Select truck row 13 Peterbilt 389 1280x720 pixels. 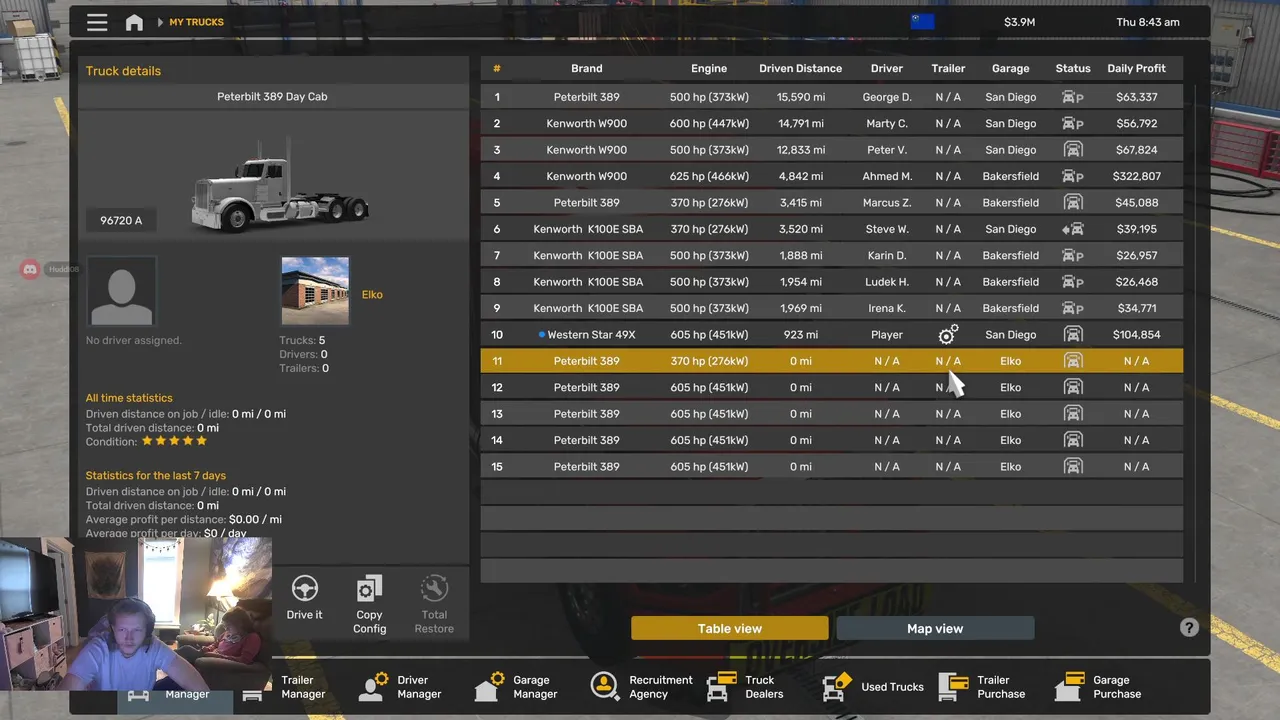coord(832,413)
